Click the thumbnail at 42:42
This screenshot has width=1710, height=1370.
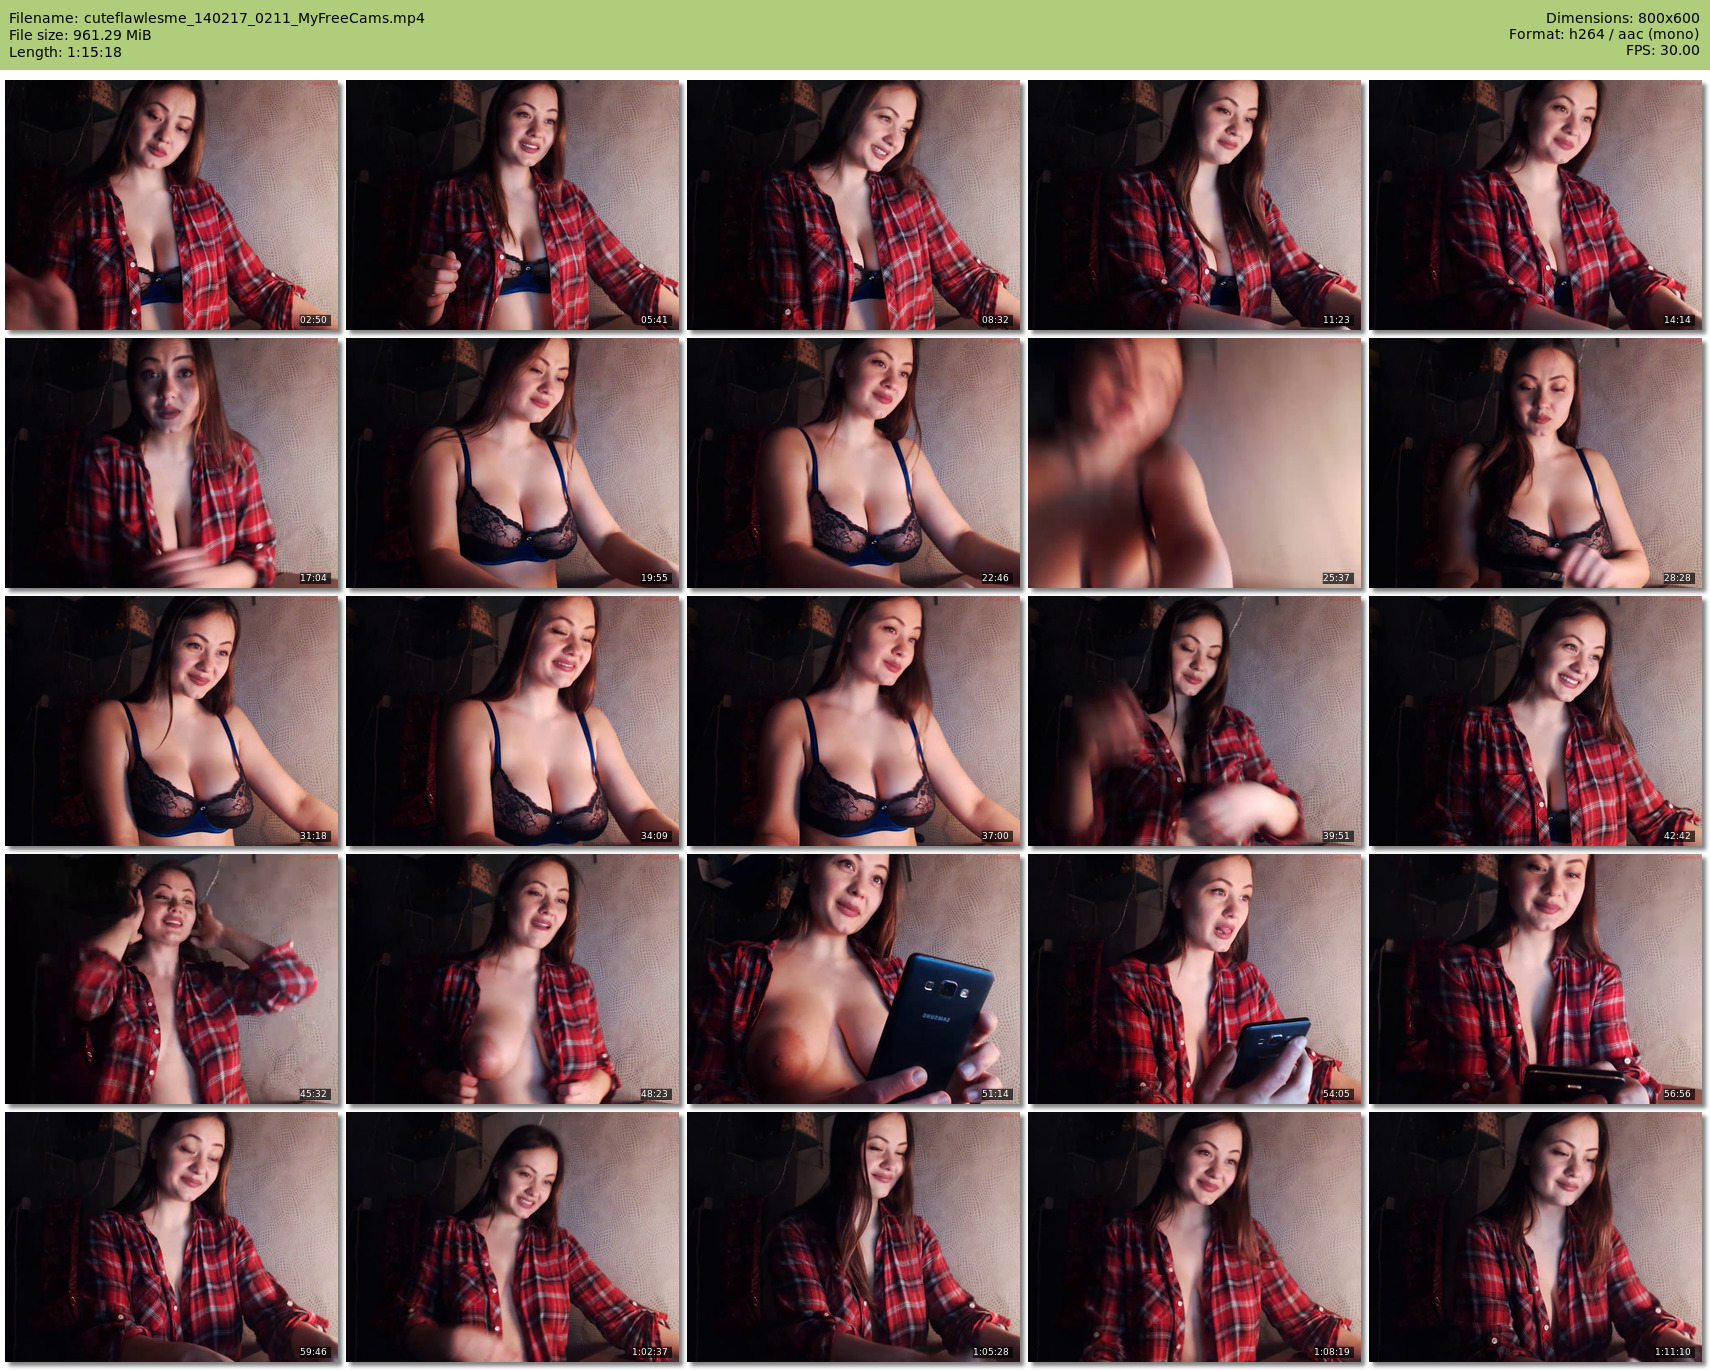(x=1536, y=721)
